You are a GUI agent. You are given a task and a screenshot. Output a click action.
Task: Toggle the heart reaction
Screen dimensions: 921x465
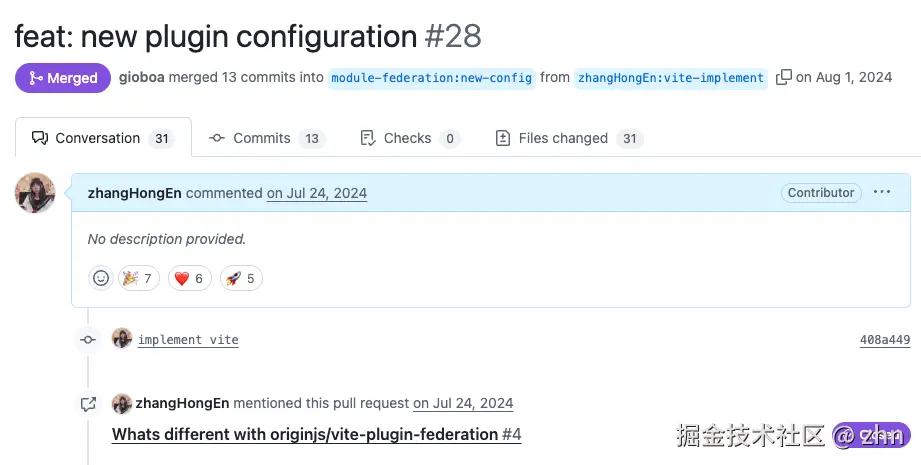[189, 279]
